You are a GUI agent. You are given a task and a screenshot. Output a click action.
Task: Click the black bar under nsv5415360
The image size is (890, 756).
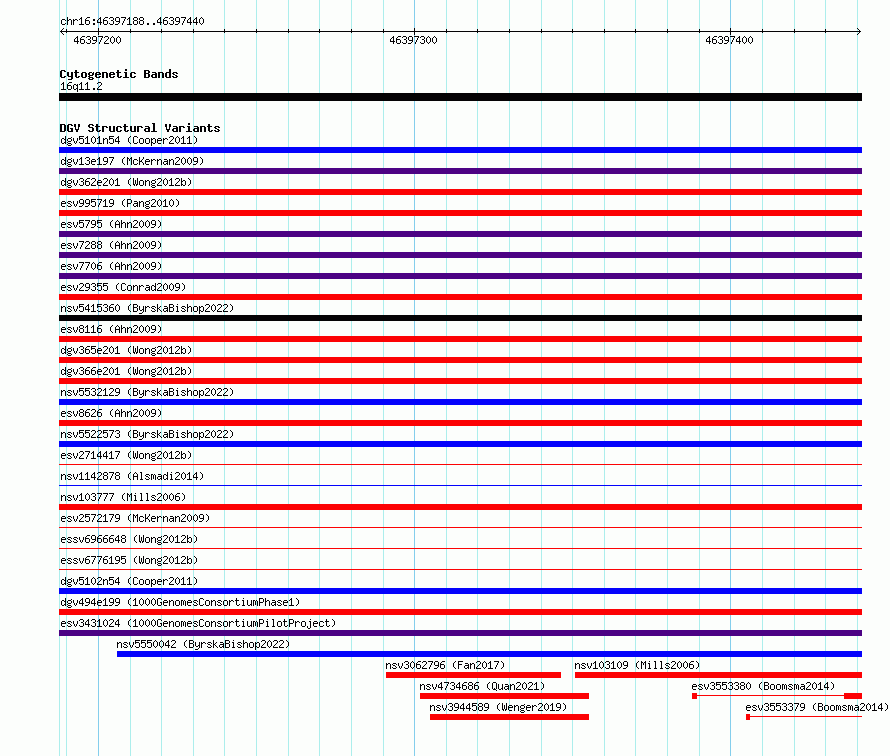pyautogui.click(x=460, y=318)
